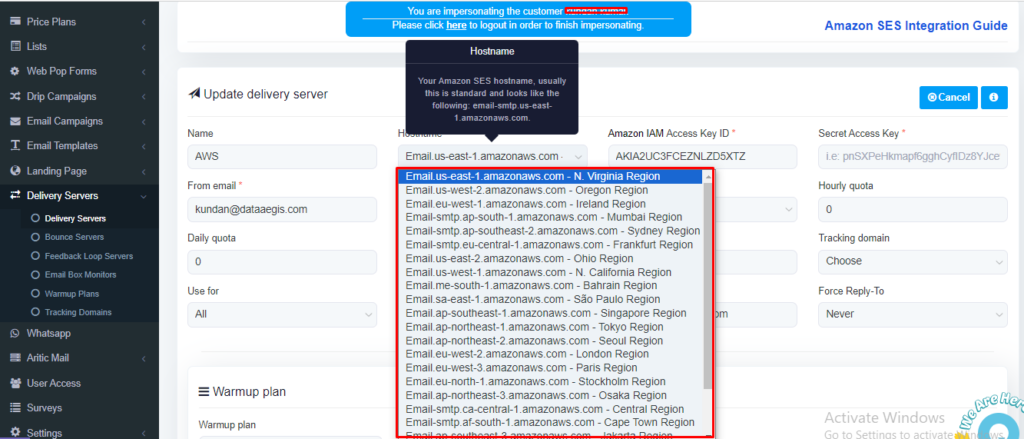Click the Email Campaigns envelope icon
1024x439 pixels.
(x=15, y=121)
